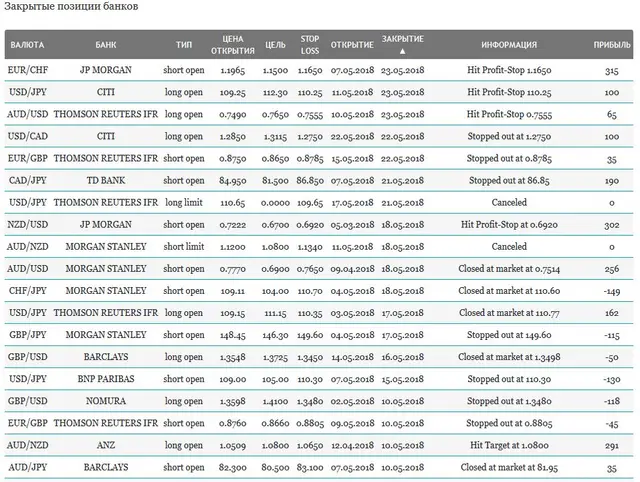Click profit value -115
Viewport: 640px width, 482px height.
coord(611,335)
